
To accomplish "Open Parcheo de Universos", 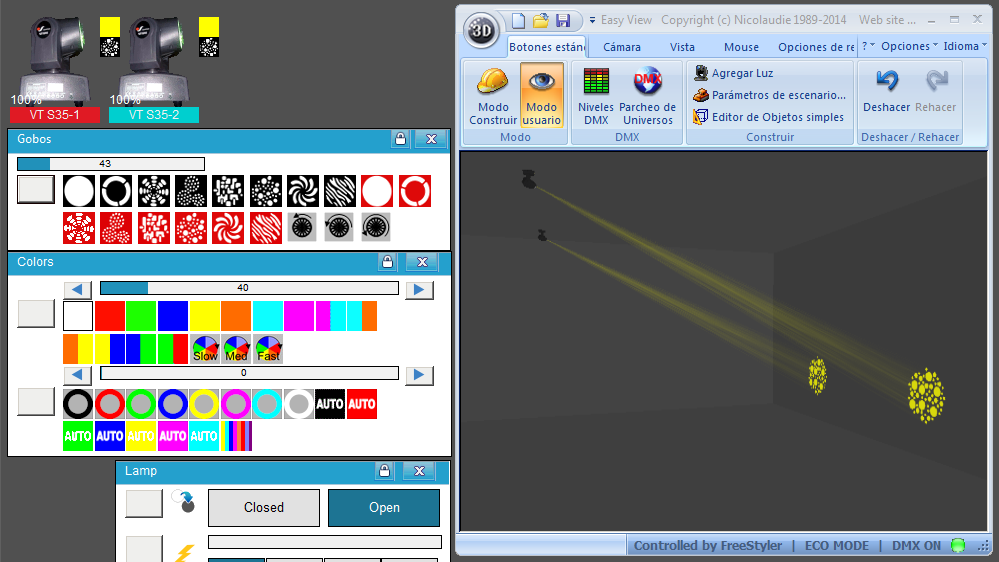I will pyautogui.click(x=647, y=96).
